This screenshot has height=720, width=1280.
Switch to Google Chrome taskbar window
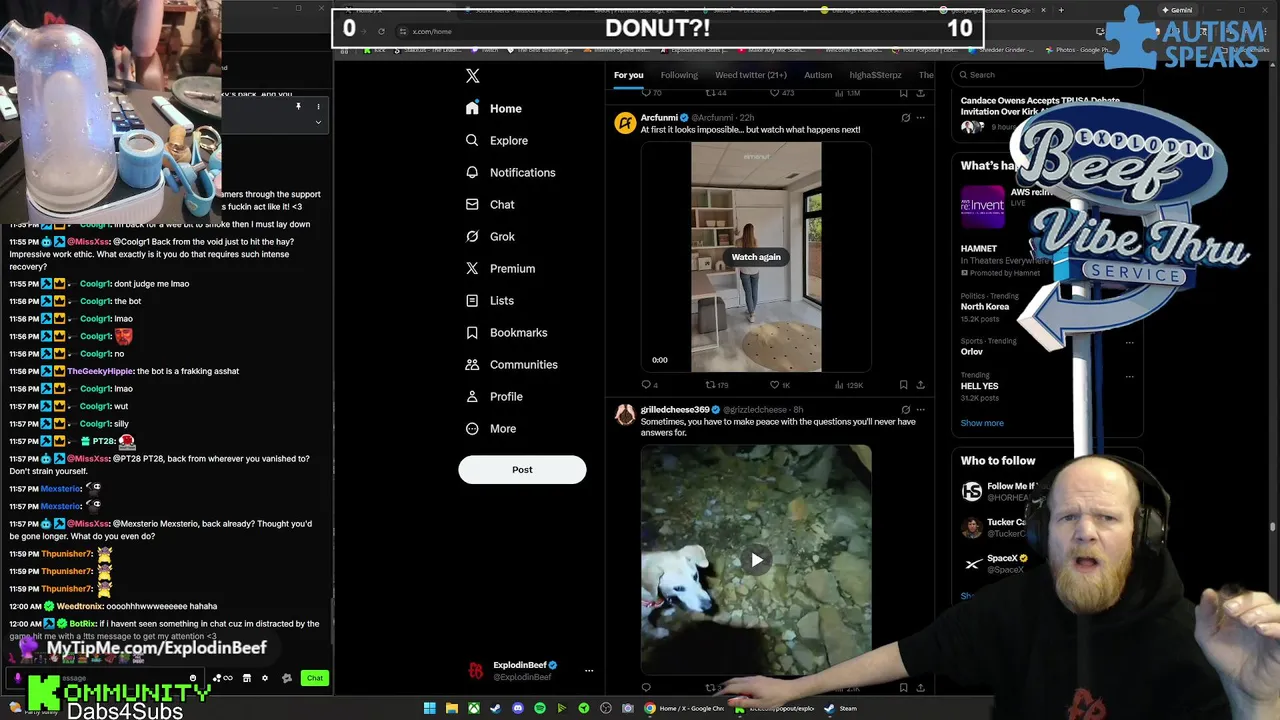[x=685, y=708]
